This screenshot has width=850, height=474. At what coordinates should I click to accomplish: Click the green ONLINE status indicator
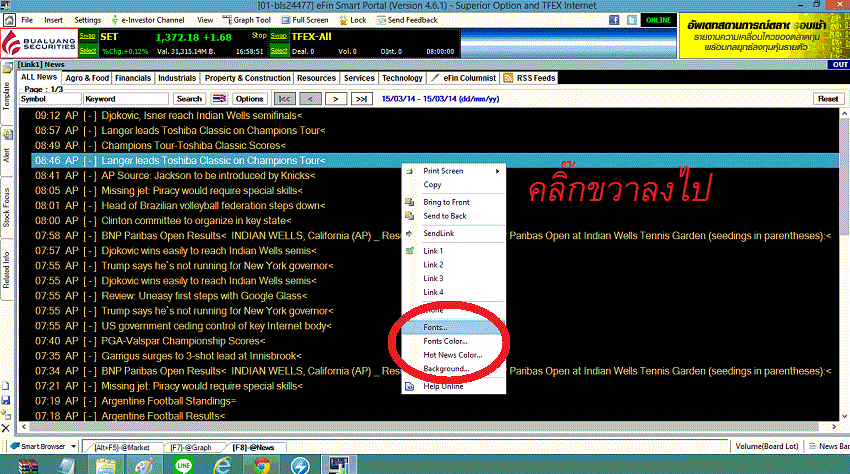pyautogui.click(x=658, y=20)
